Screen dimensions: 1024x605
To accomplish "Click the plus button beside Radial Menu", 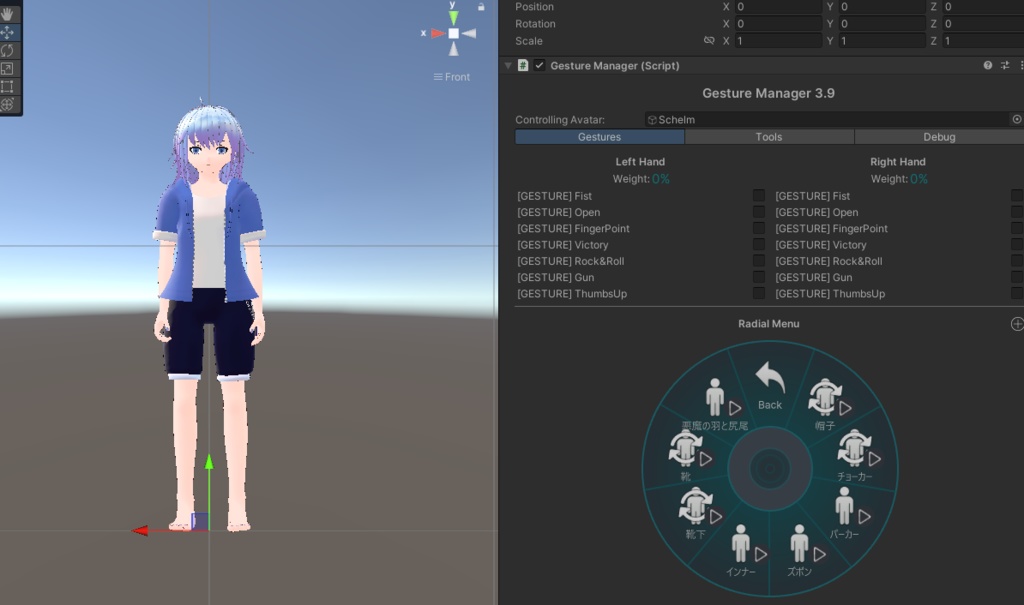I will tap(1016, 323).
